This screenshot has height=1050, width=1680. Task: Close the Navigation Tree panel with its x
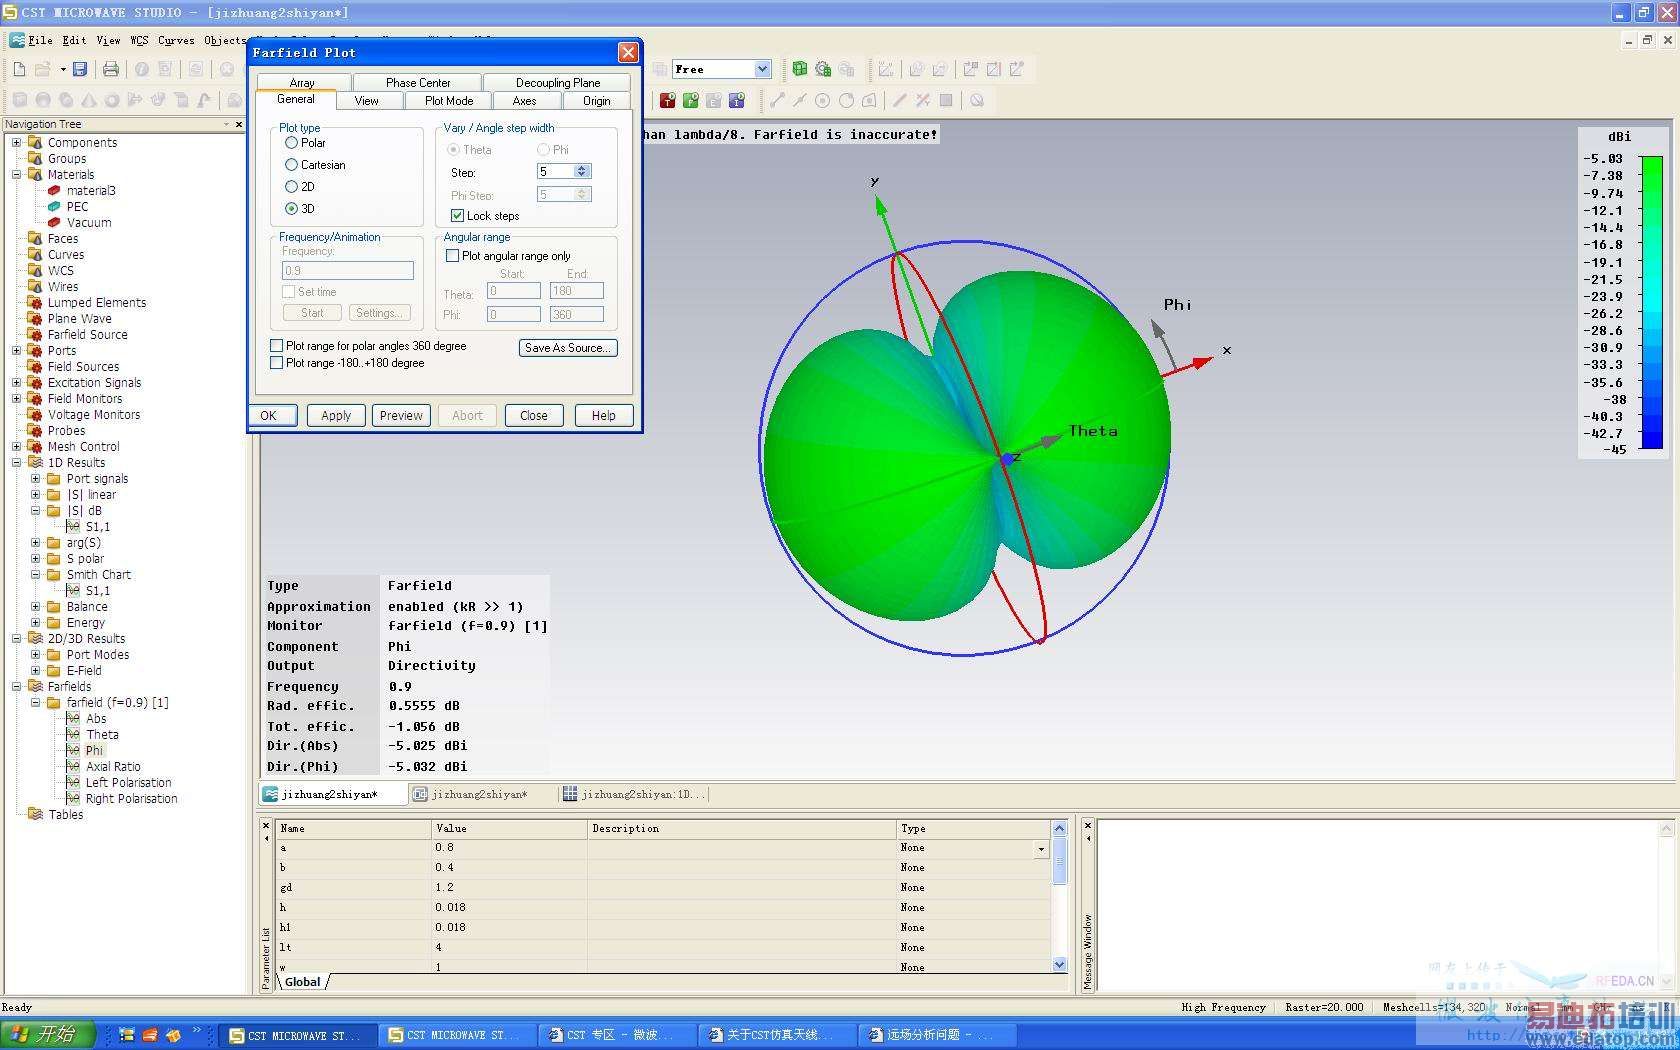(238, 124)
